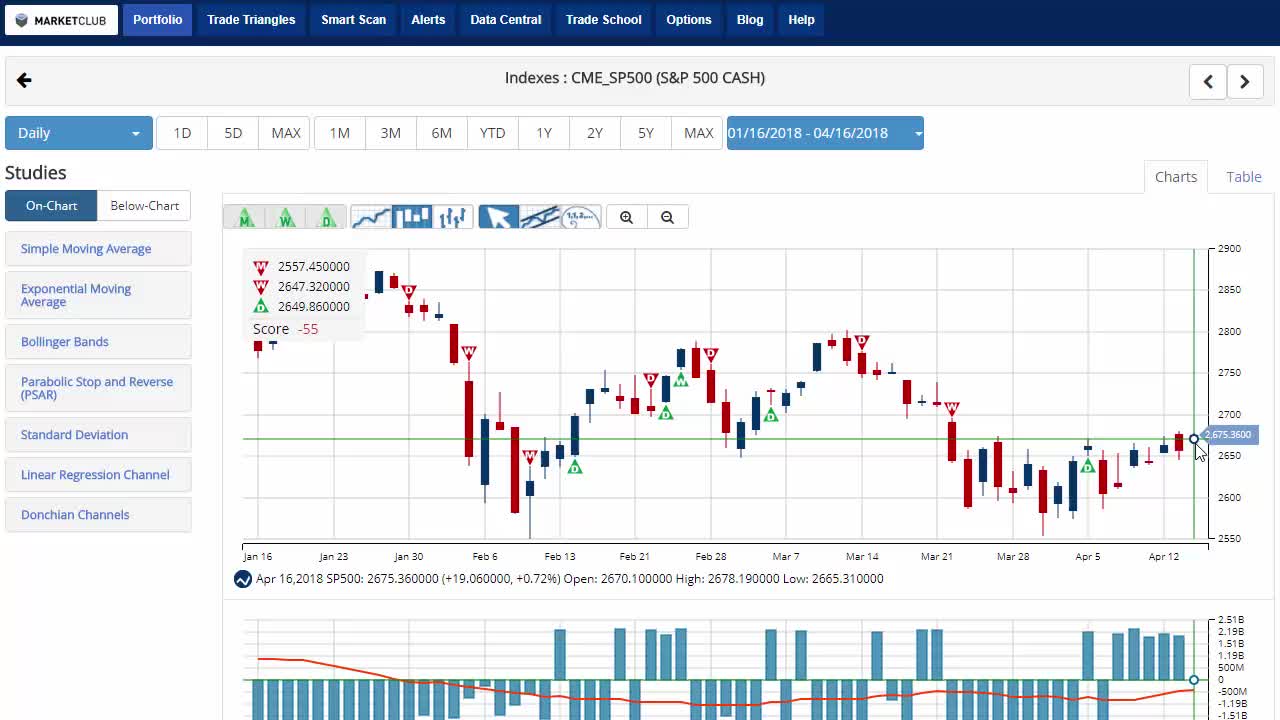Select the 5D range

tap(233, 133)
